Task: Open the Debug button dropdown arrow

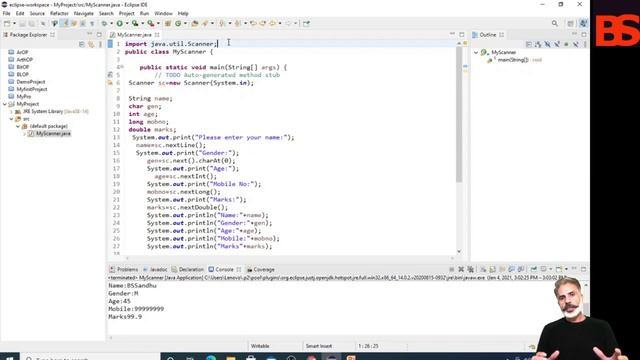Action: 111,23
